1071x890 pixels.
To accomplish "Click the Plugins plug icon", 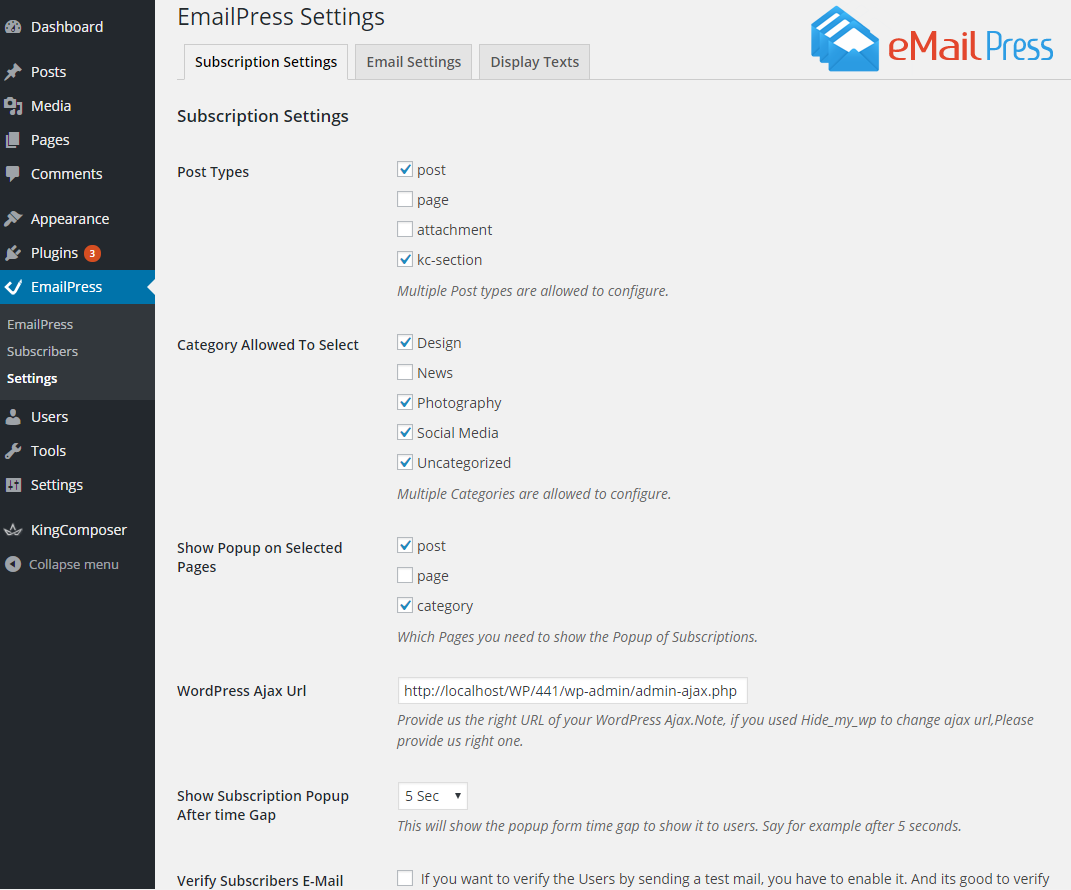I will [x=13, y=253].
